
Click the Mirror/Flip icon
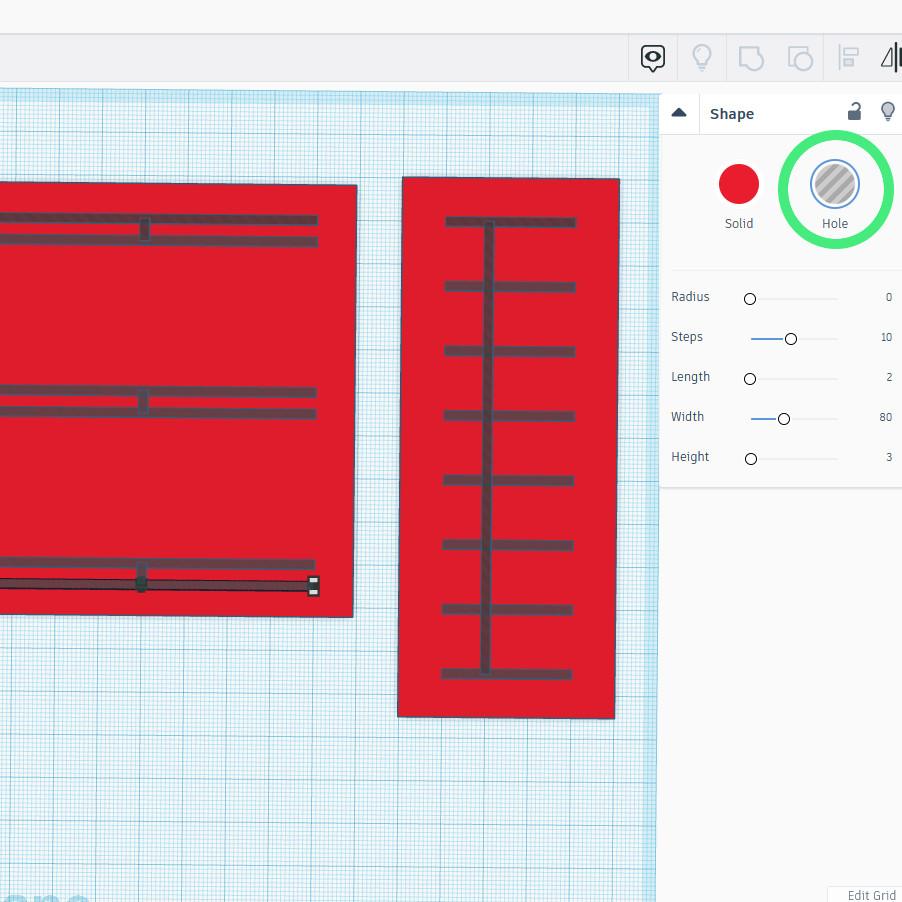(891, 58)
